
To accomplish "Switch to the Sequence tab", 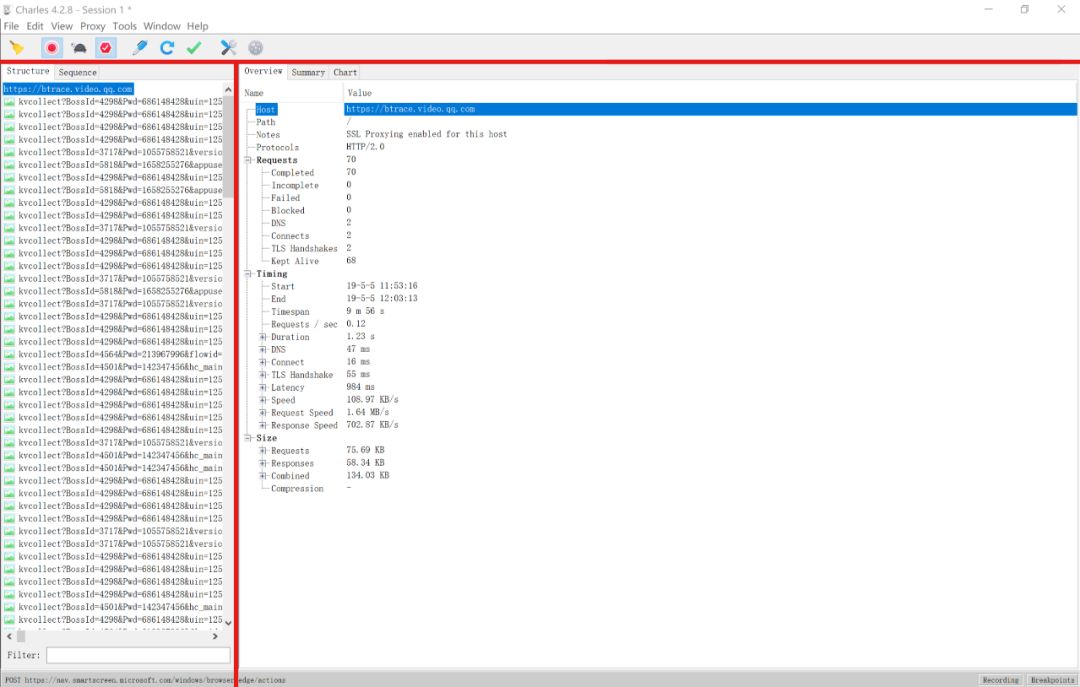I will pyautogui.click(x=77, y=72).
